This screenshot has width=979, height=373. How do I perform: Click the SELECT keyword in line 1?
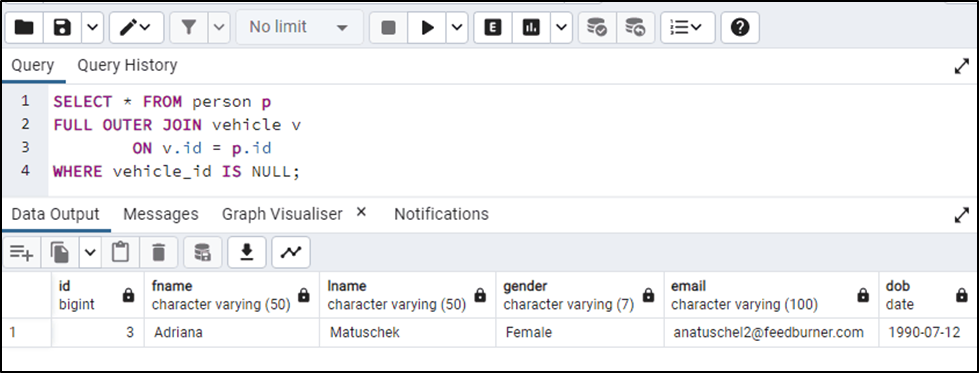83,102
